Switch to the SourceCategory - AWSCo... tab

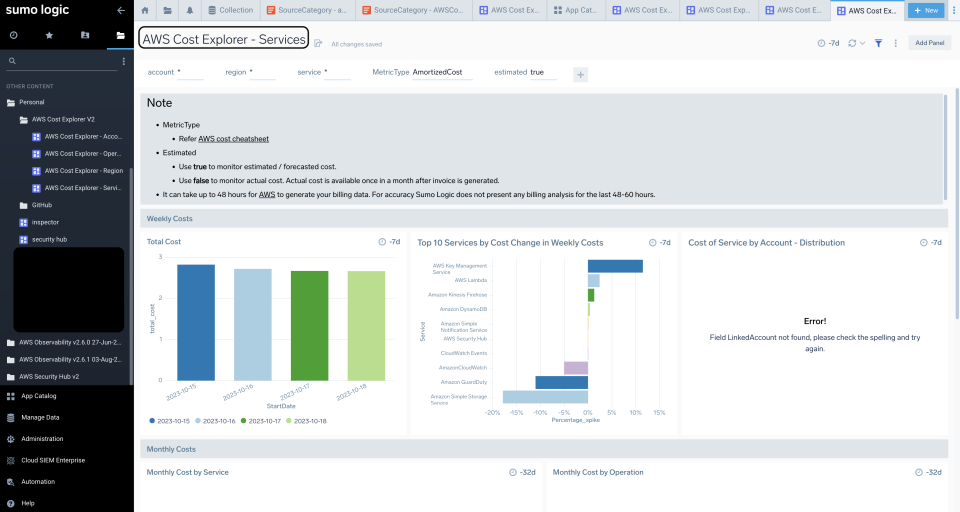[413, 10]
